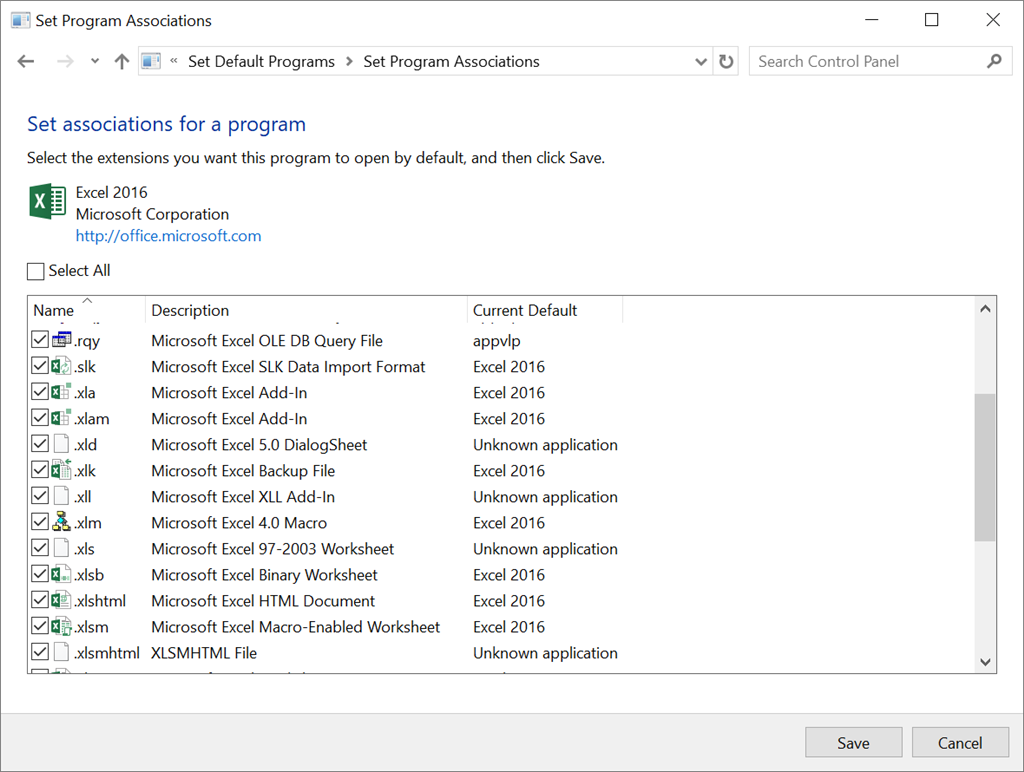1024x772 pixels.
Task: Uncheck the .xlam extension checkbox
Action: [x=40, y=418]
